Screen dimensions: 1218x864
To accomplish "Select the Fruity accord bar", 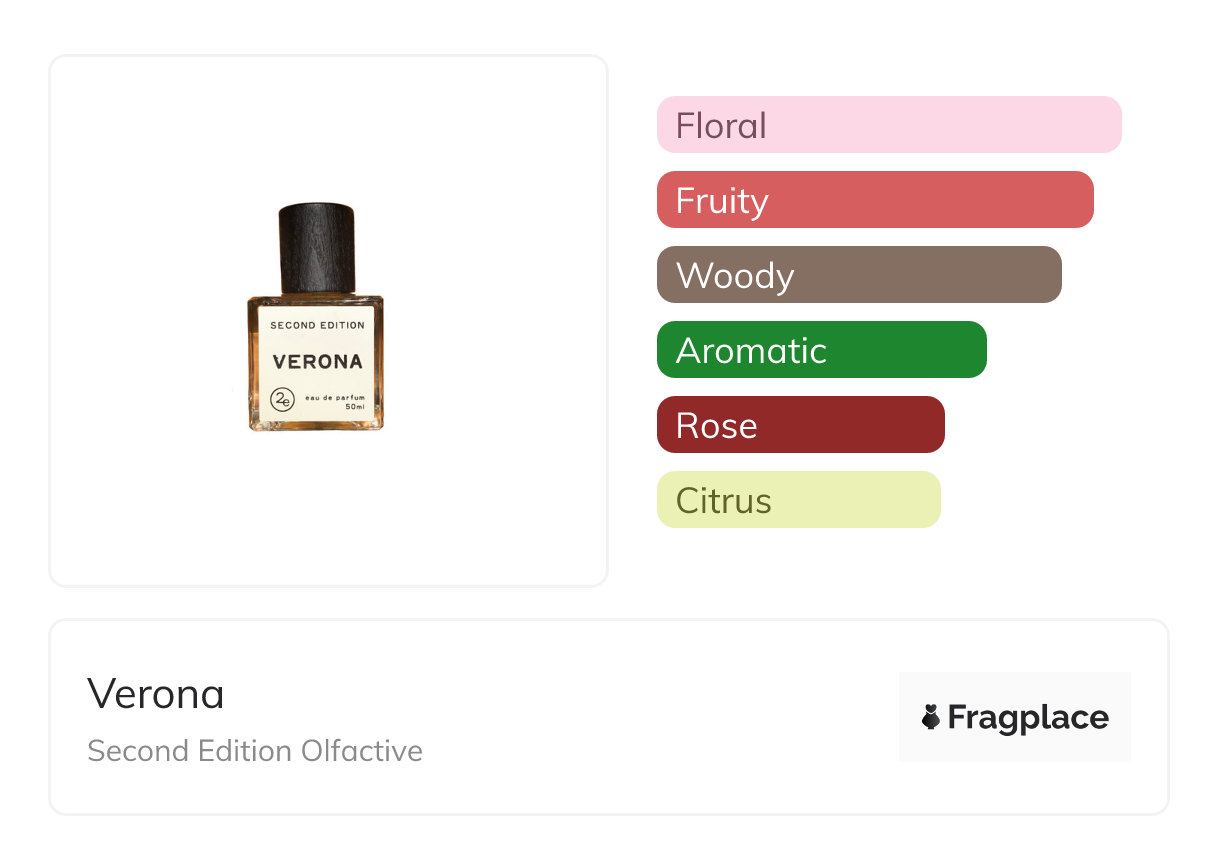I will pyautogui.click(x=875, y=200).
